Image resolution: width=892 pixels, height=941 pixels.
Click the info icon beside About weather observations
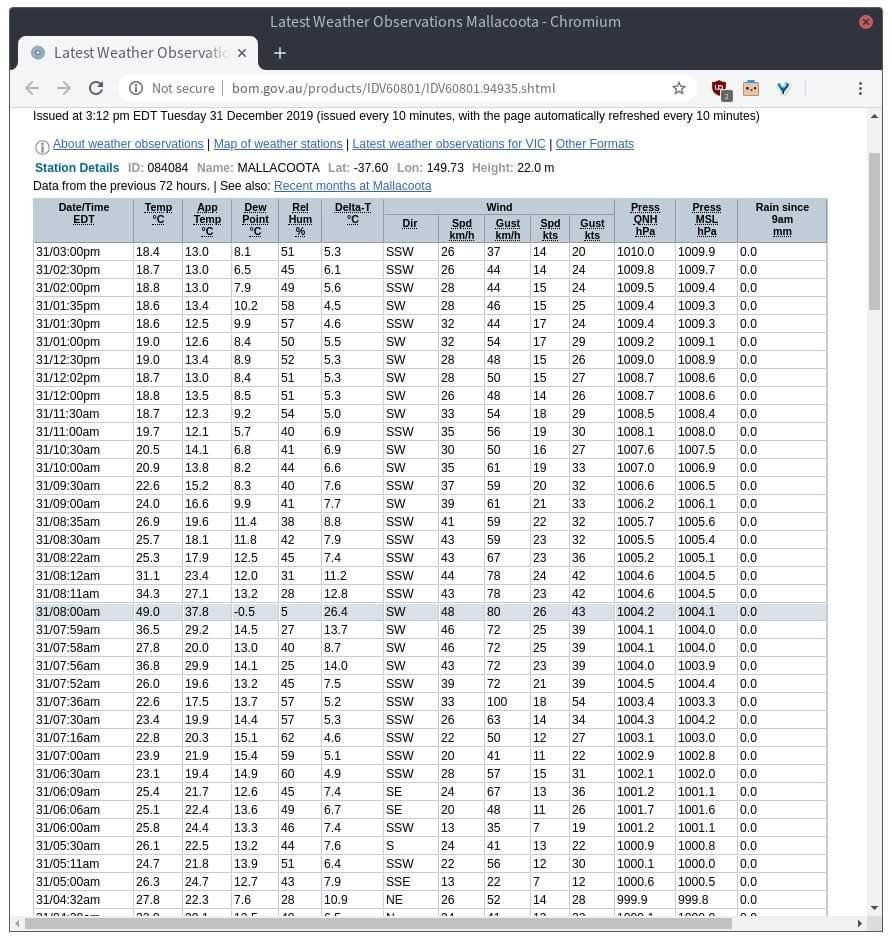41,146
